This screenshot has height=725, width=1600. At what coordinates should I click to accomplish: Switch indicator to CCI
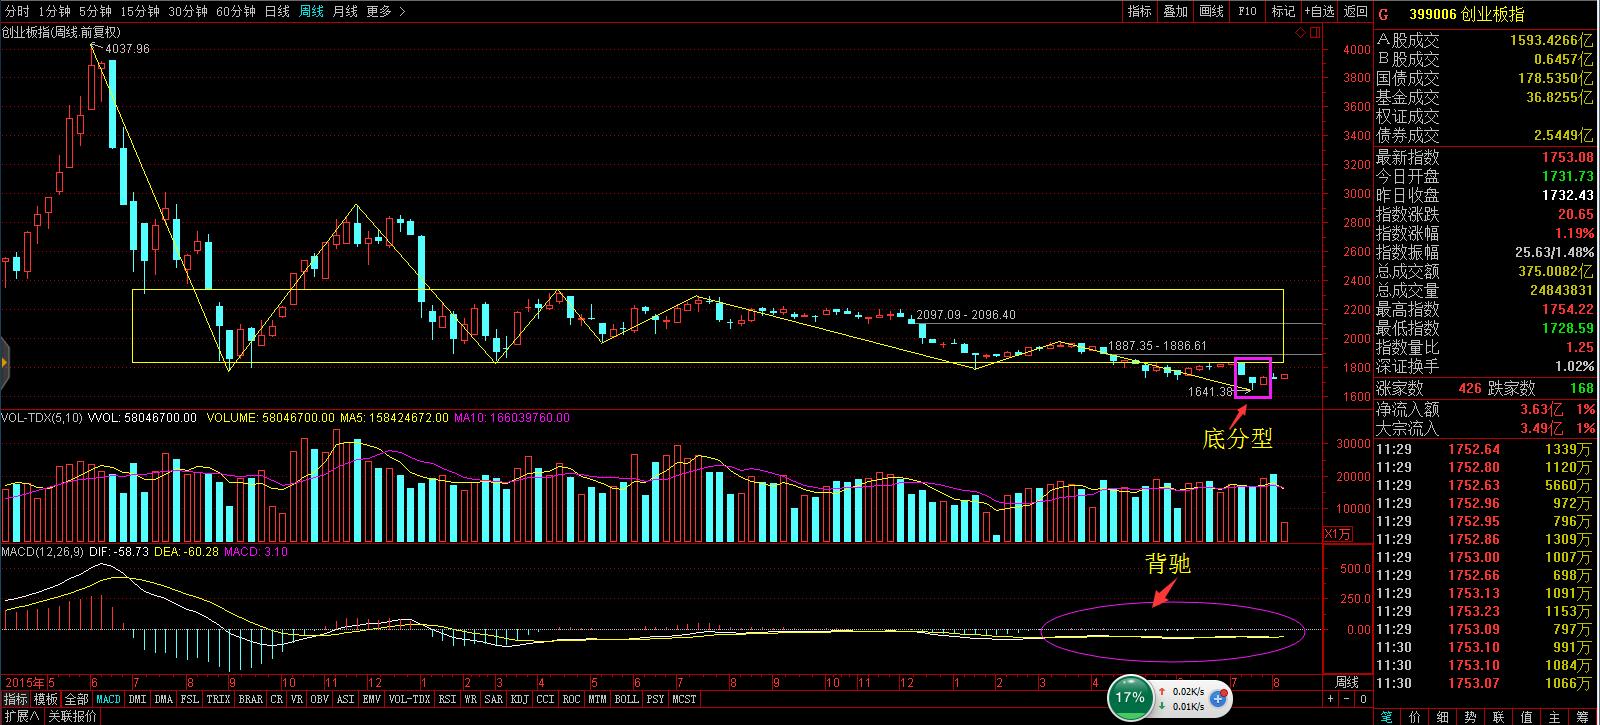click(545, 699)
